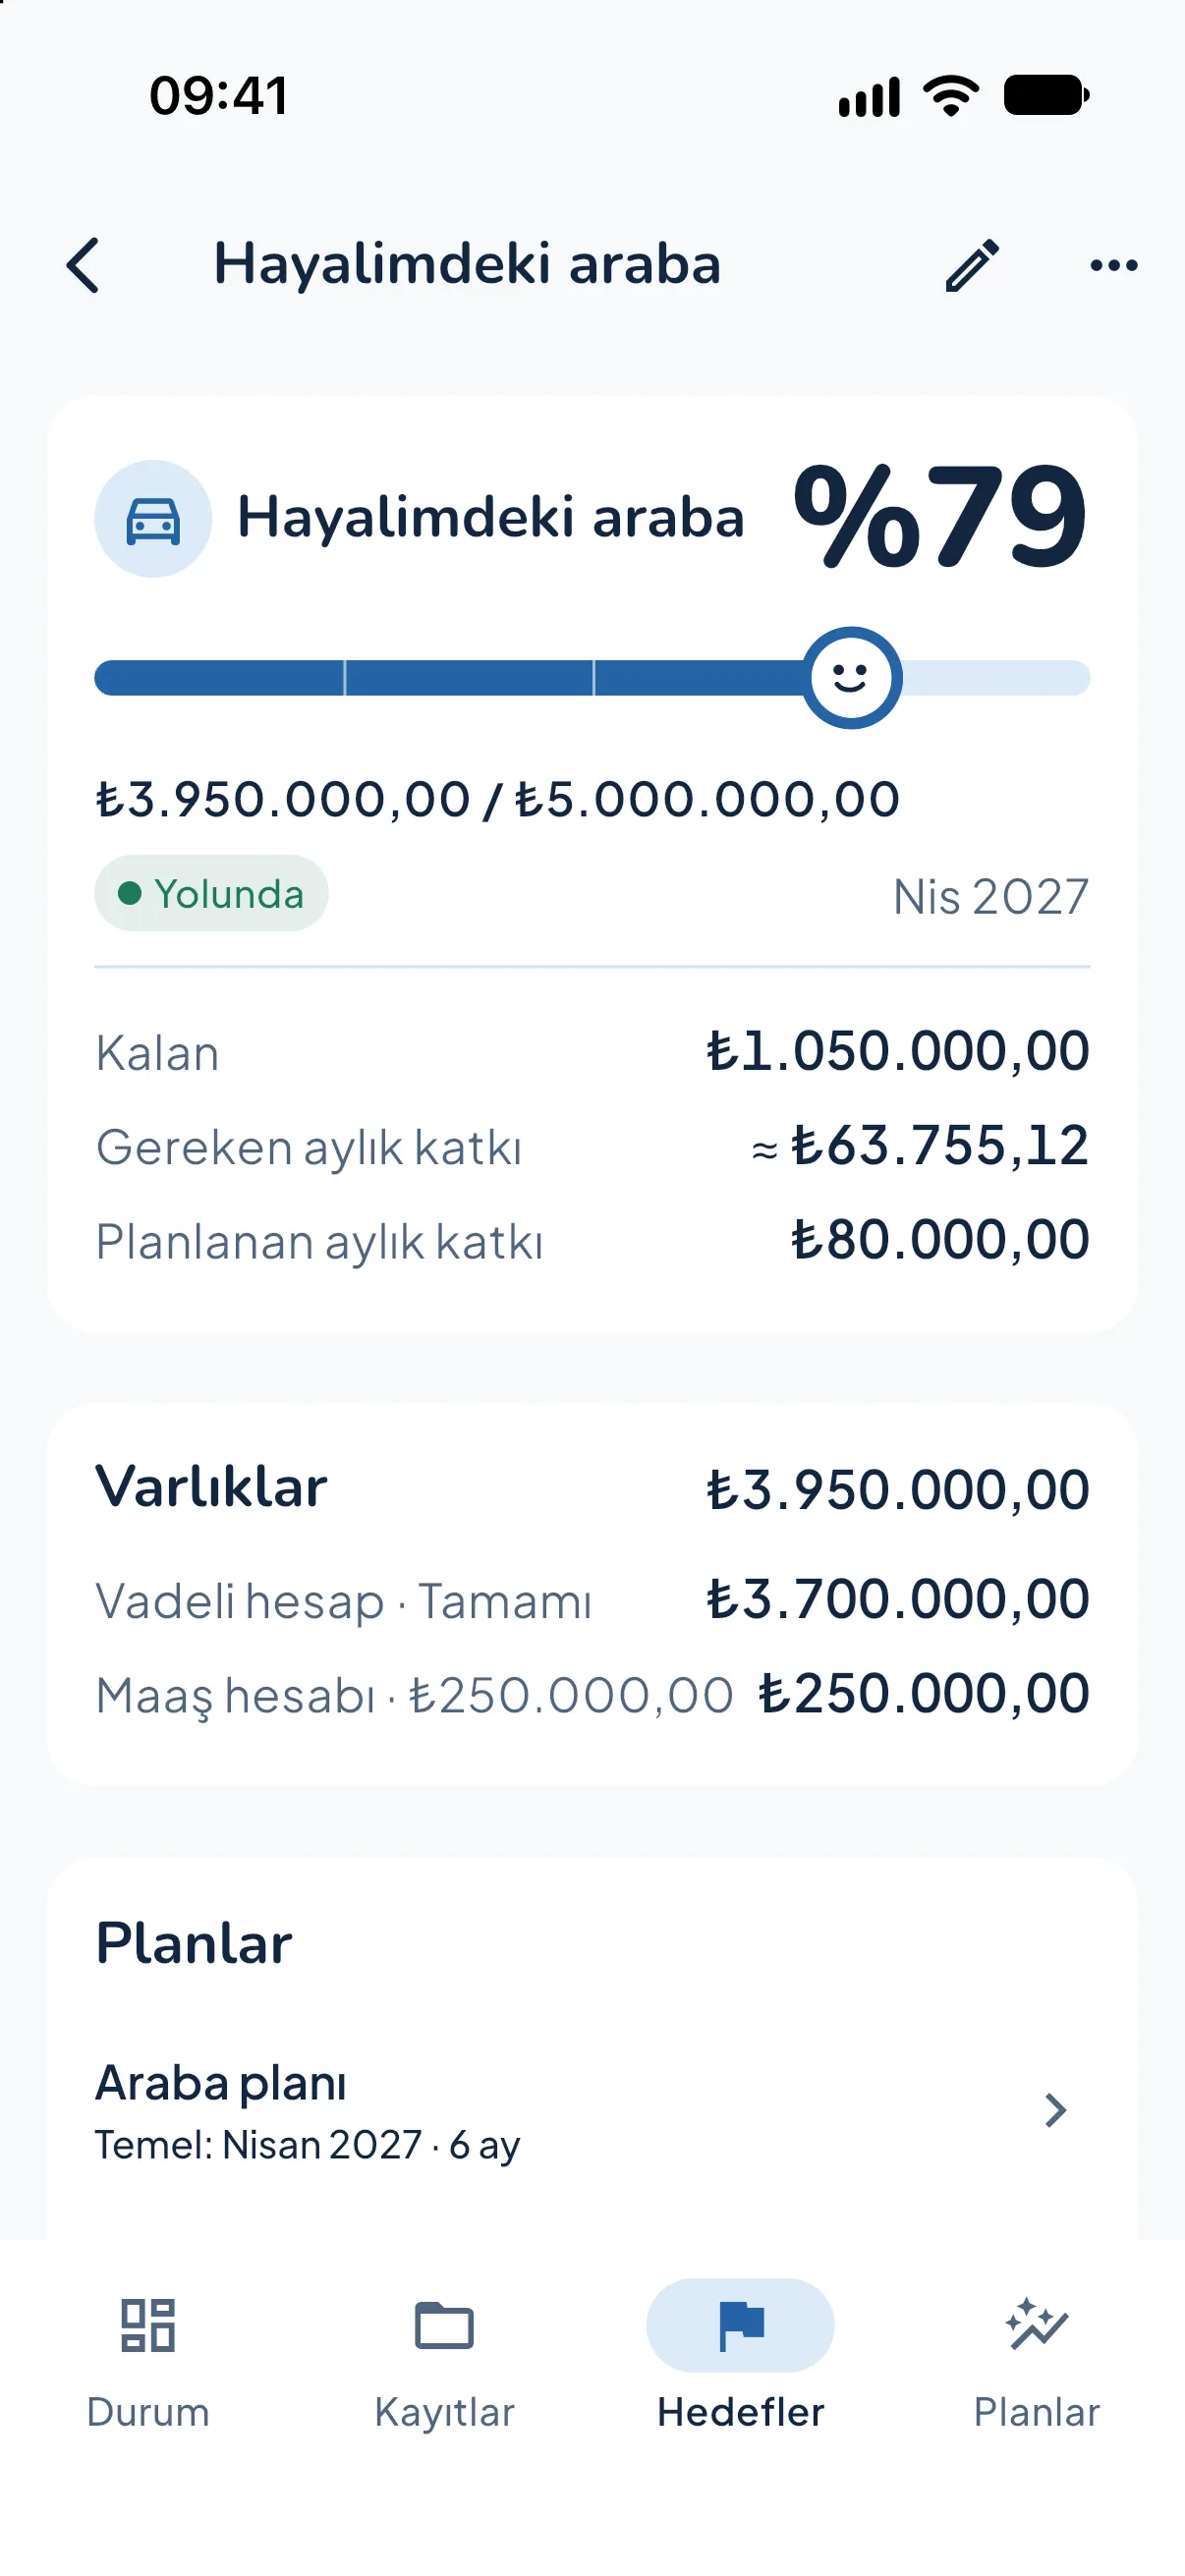Switch to the Planlar tab icon
The height and width of the screenshot is (2576, 1185).
(1037, 2325)
